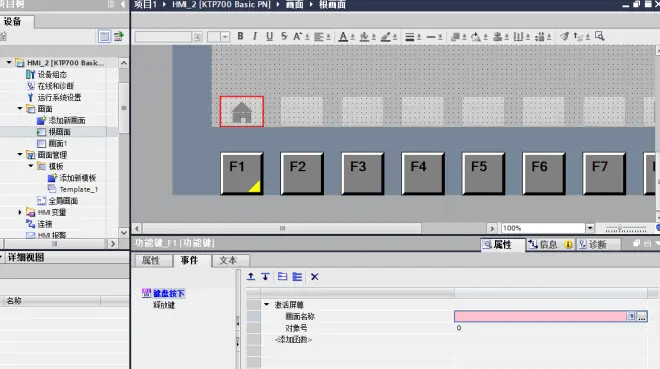Screen dimensions: 660x369
Task: Select the 释放键 event
Action: pos(164,305)
